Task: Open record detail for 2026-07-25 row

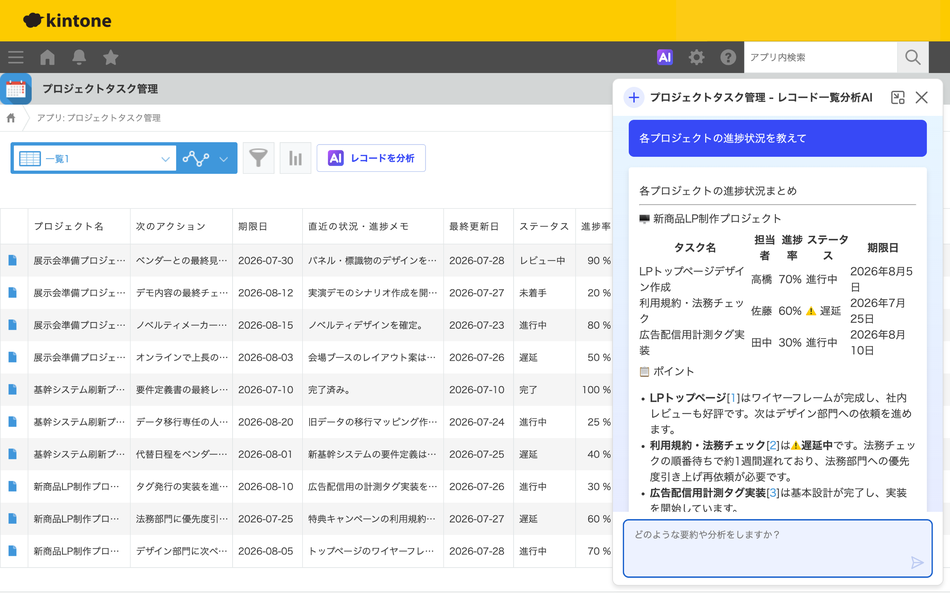Action: pyautogui.click(x=12, y=518)
